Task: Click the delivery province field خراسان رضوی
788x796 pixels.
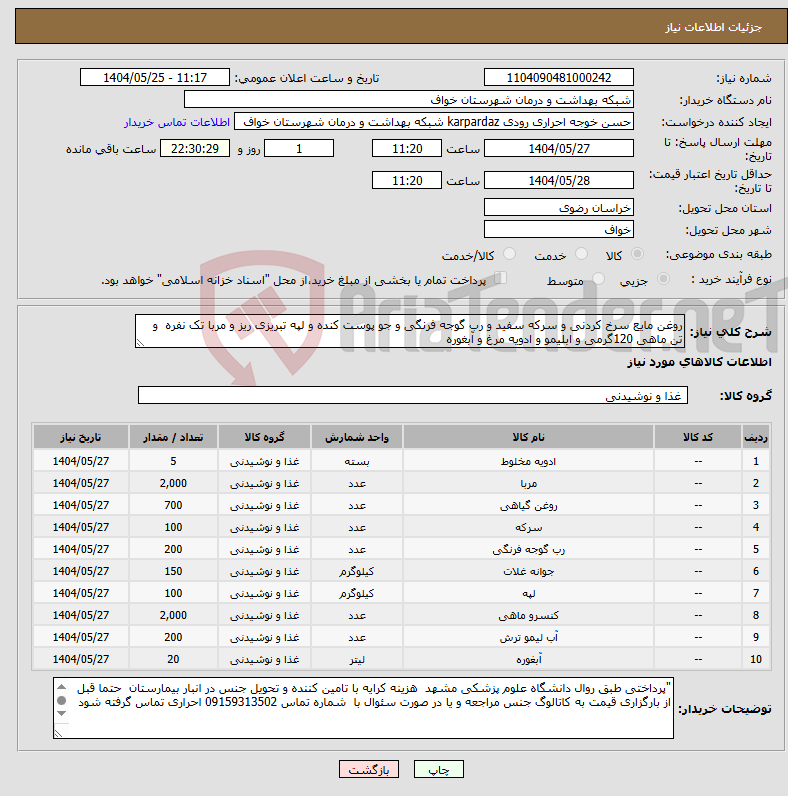Action: pos(559,208)
